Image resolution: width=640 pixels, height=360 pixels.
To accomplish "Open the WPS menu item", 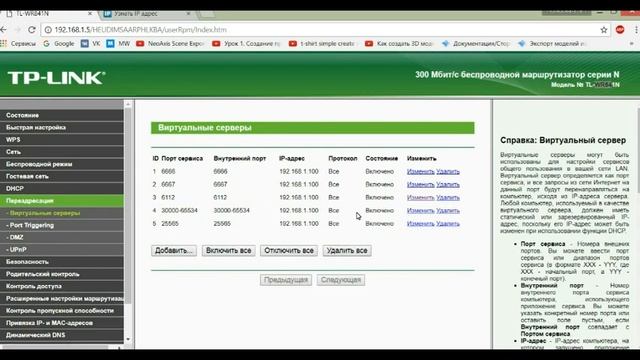I will pos(62,140).
